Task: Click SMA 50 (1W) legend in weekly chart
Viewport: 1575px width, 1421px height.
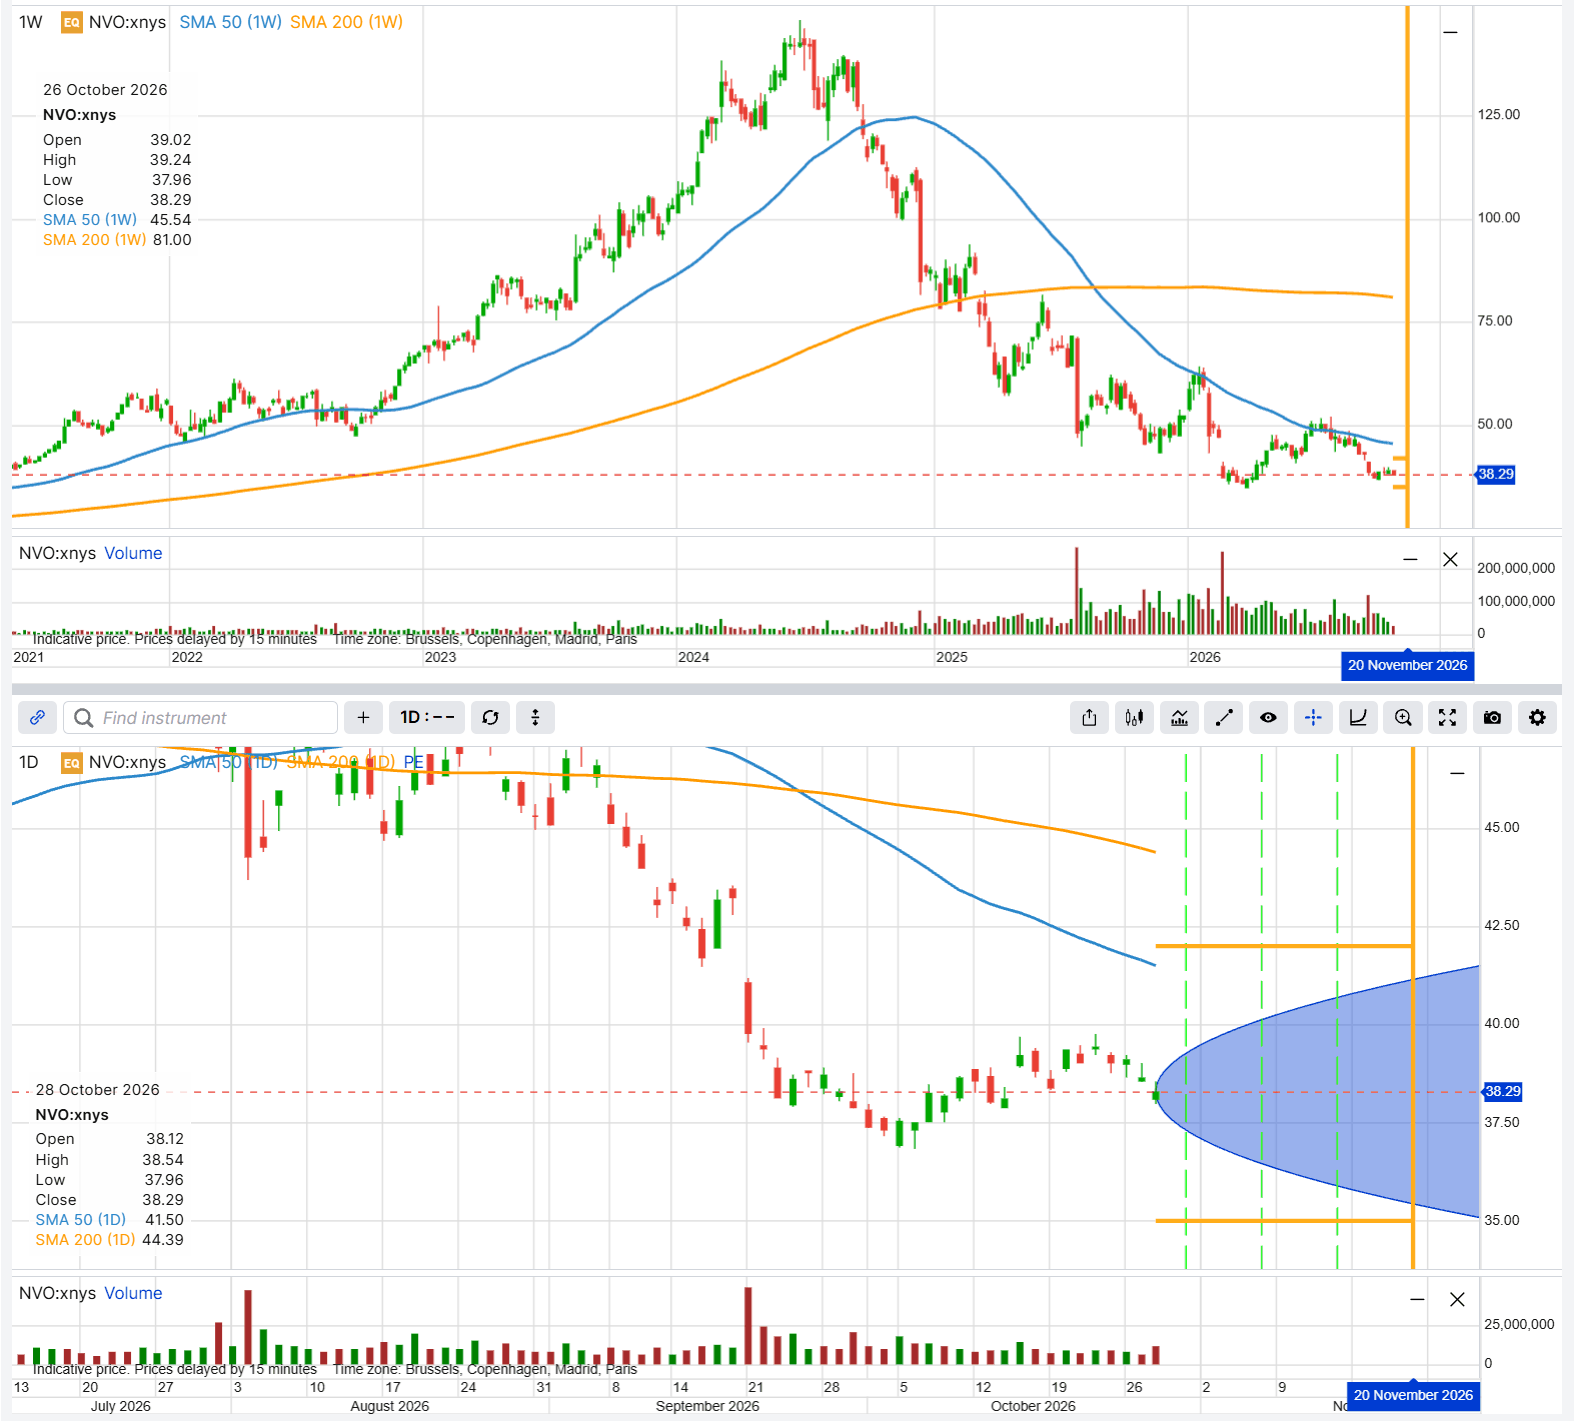Action: coord(230,22)
